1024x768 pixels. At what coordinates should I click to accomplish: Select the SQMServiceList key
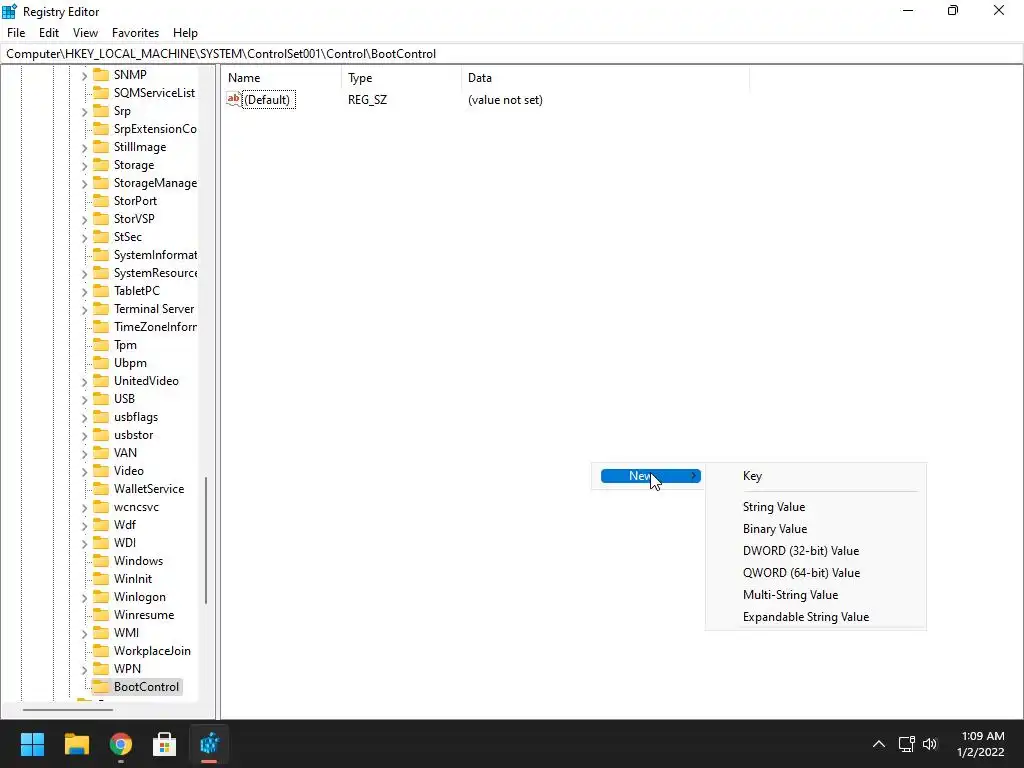tap(154, 93)
